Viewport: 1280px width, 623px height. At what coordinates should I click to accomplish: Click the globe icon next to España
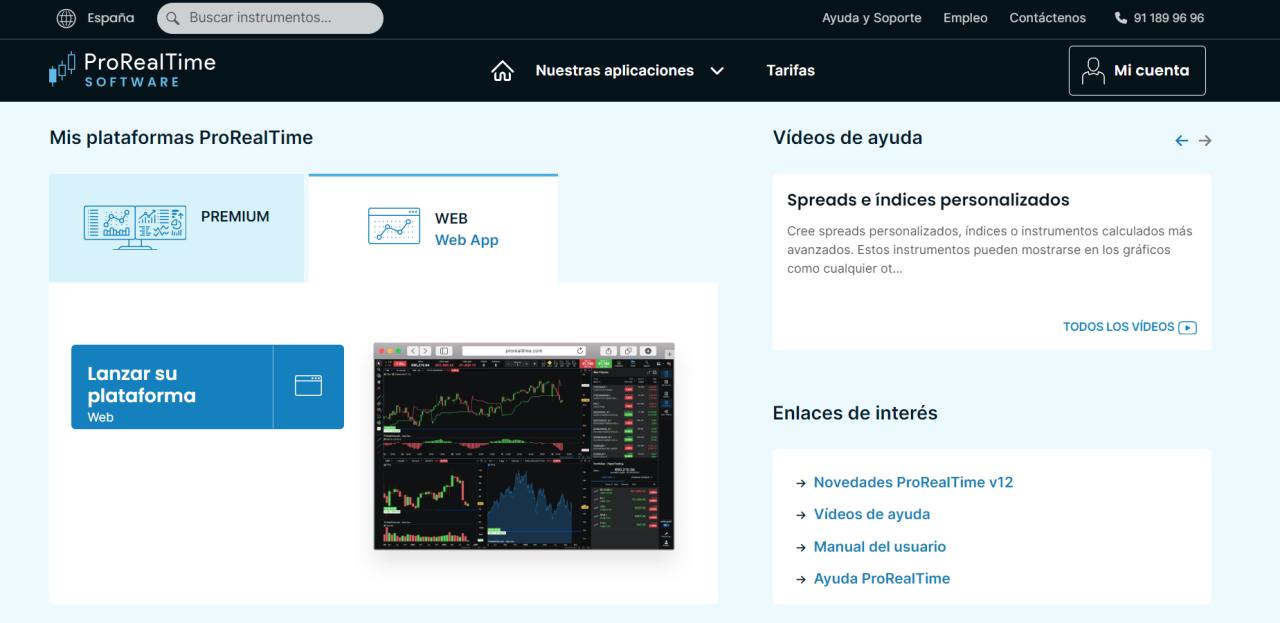coord(65,17)
